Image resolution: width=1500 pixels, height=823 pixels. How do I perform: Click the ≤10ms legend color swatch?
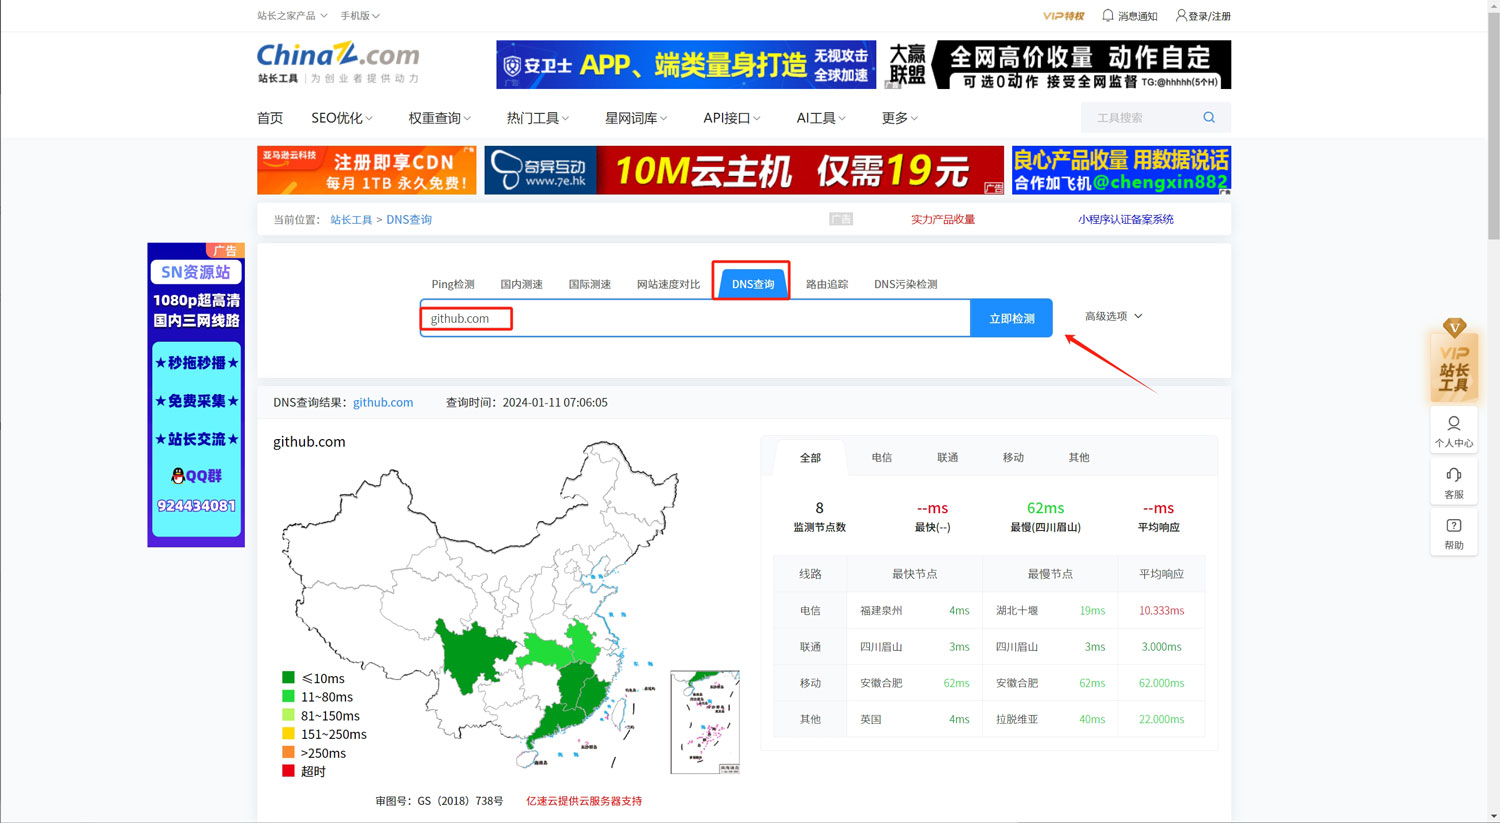click(288, 678)
